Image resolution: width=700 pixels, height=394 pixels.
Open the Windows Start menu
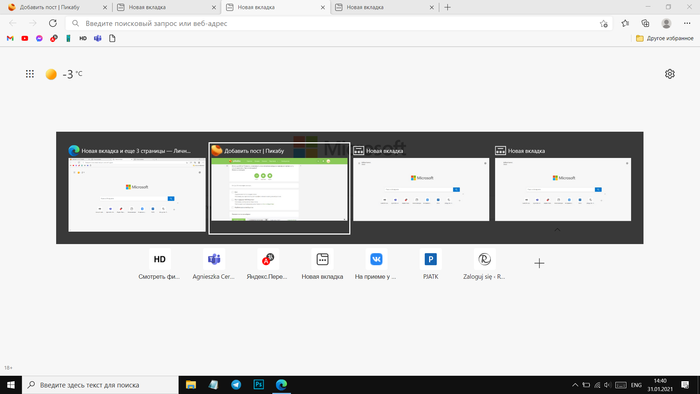pos(11,385)
